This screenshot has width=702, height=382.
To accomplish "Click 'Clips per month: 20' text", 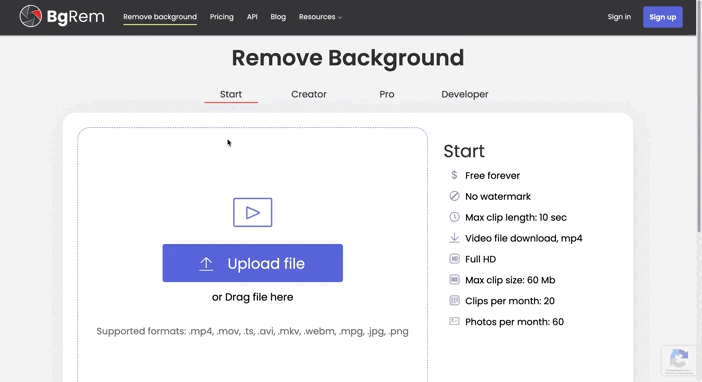I will (x=510, y=301).
